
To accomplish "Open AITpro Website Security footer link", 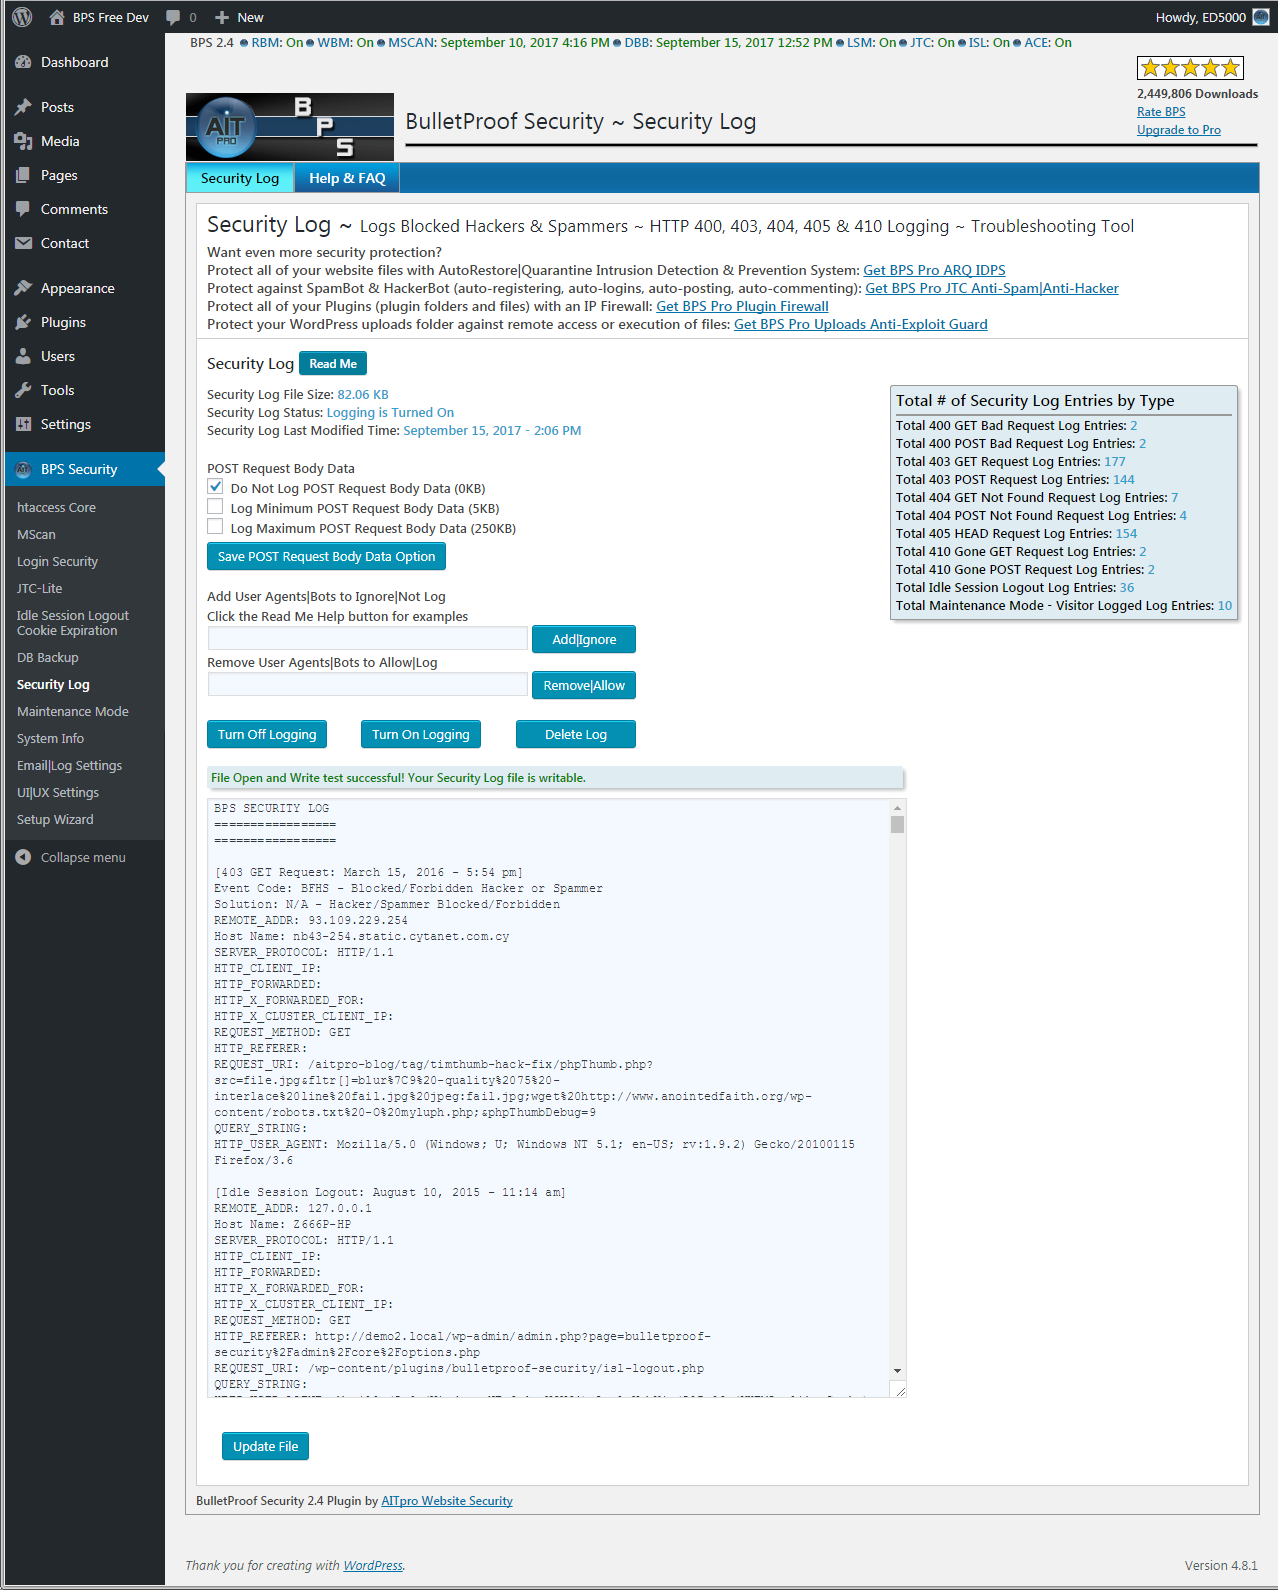I will click(x=447, y=1501).
